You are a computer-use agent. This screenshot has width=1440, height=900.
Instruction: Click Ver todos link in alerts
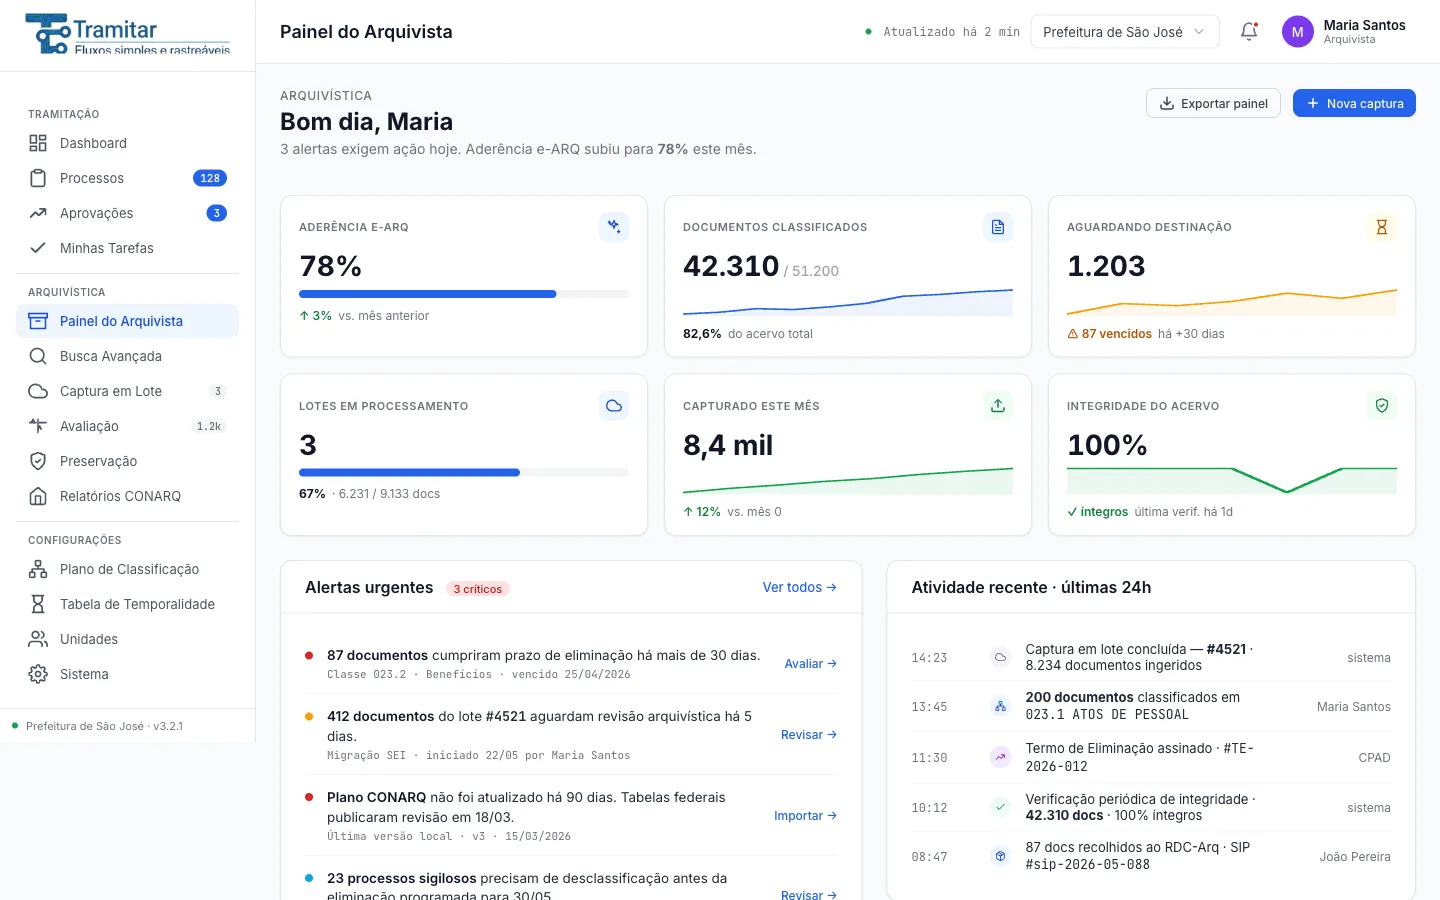click(800, 587)
